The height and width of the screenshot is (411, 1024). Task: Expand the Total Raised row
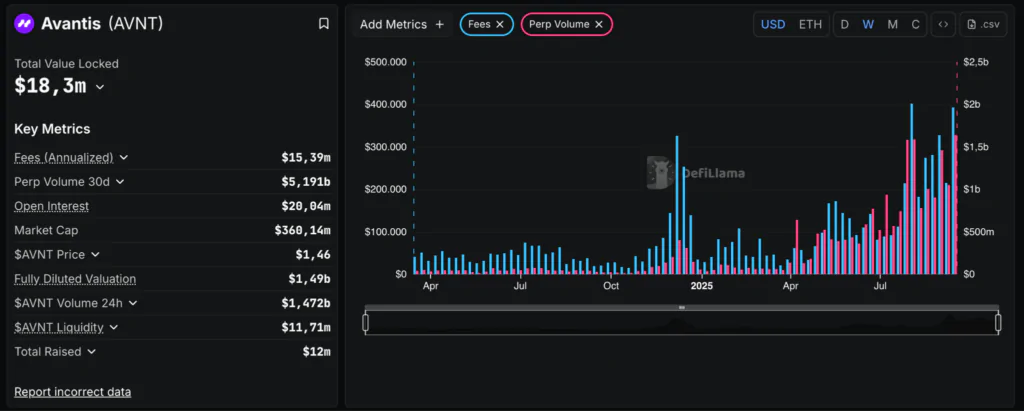point(92,351)
